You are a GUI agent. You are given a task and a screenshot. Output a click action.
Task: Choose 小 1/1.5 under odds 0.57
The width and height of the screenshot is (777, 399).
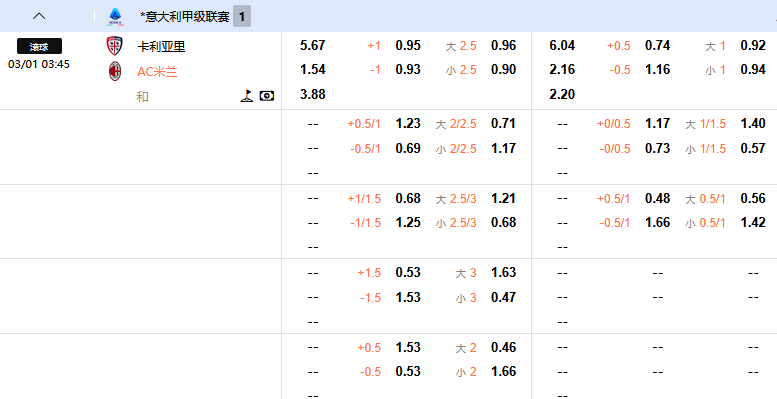[753, 148]
